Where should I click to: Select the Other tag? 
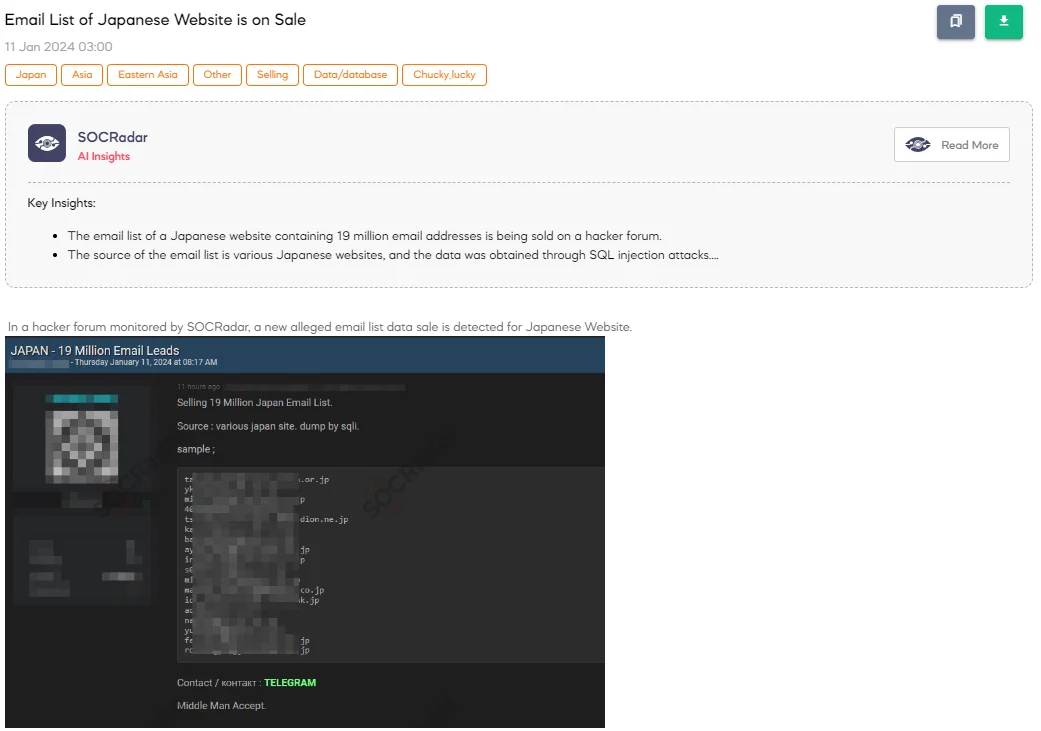point(217,75)
